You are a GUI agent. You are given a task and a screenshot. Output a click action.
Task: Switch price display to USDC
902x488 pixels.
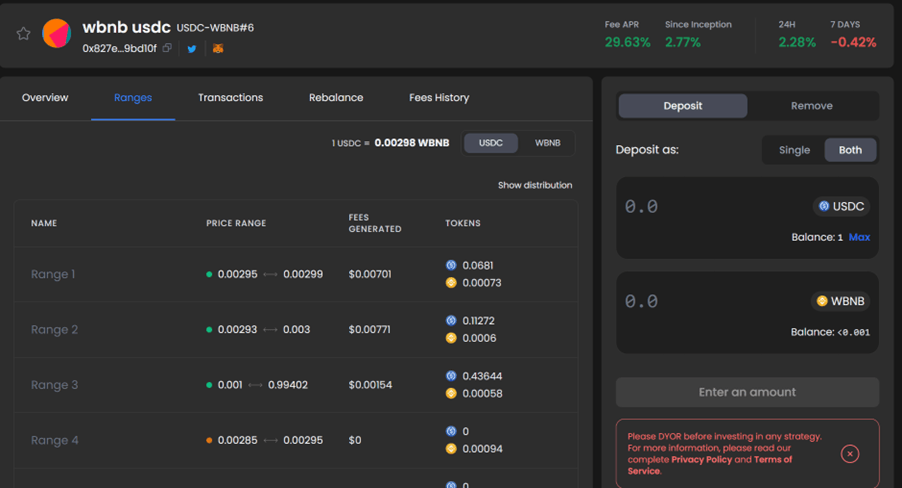[x=491, y=143]
